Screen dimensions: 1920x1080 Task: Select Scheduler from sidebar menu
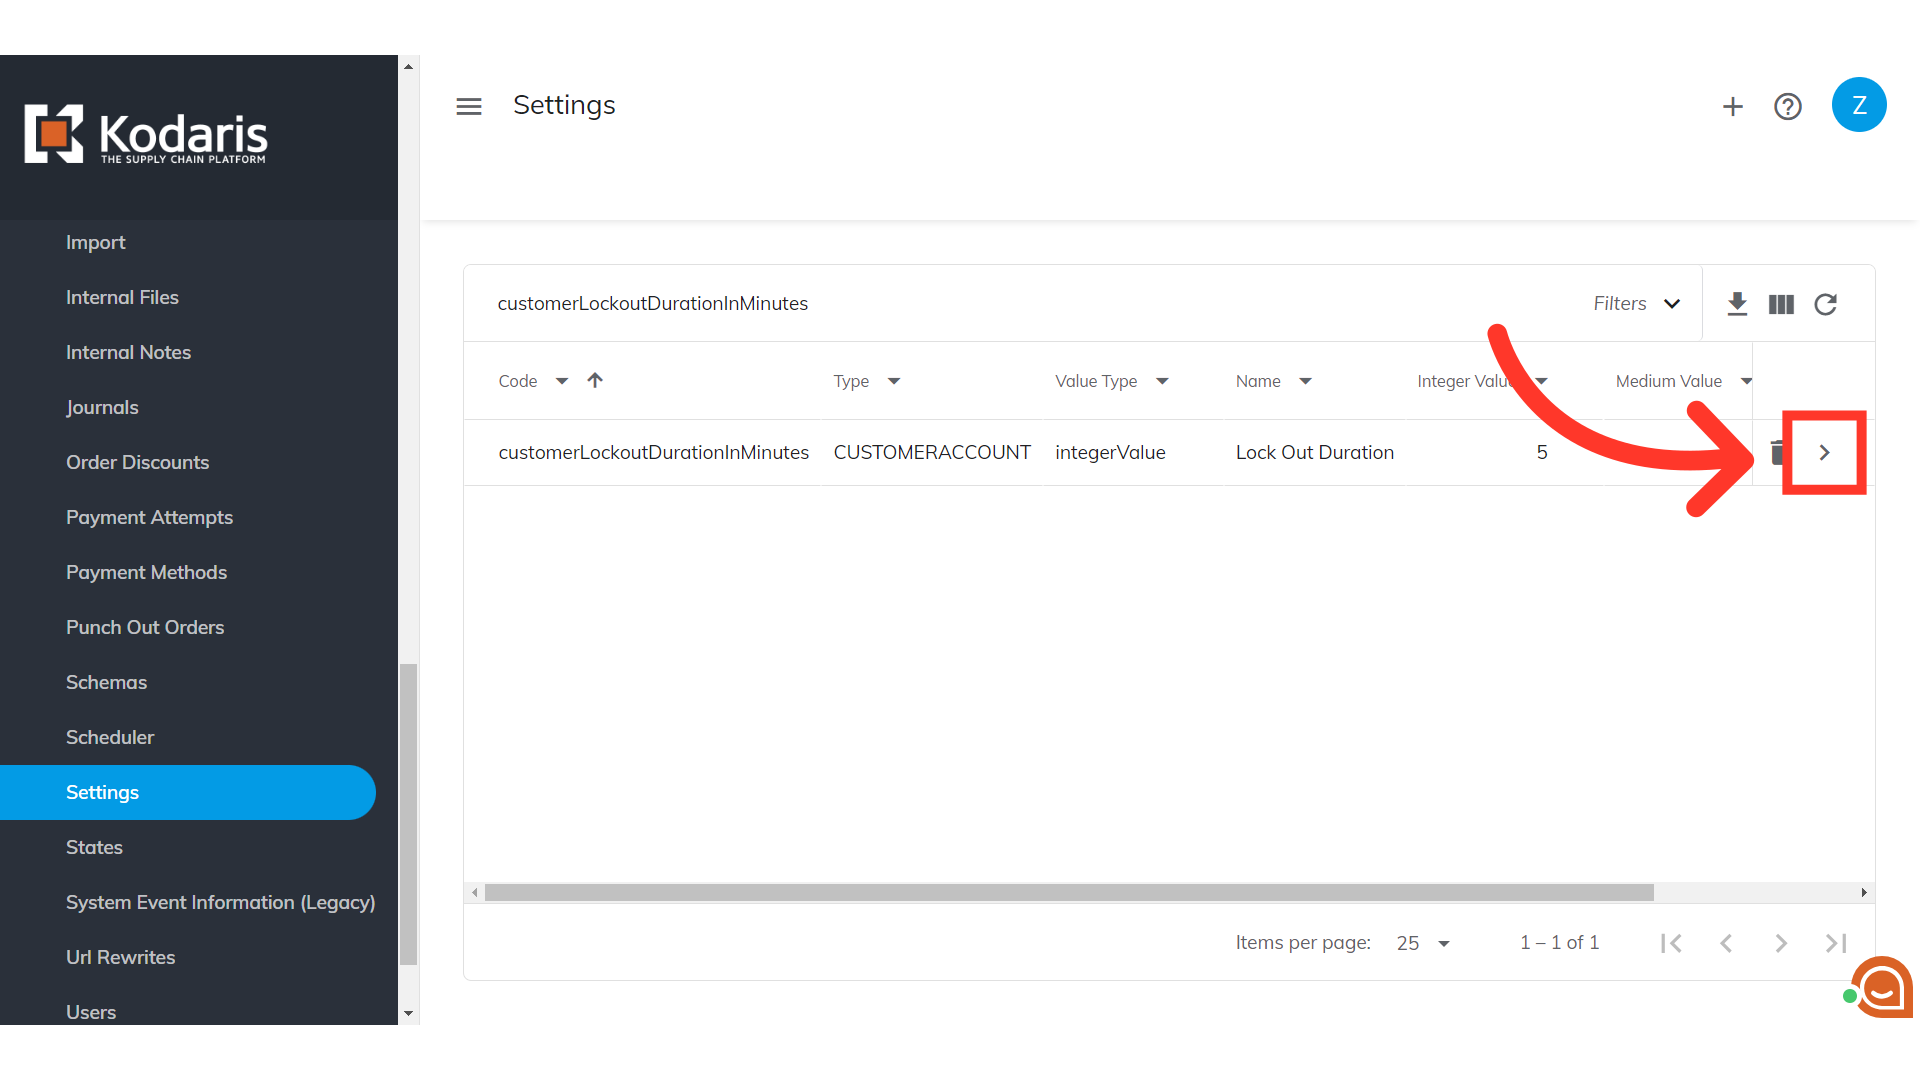(110, 737)
